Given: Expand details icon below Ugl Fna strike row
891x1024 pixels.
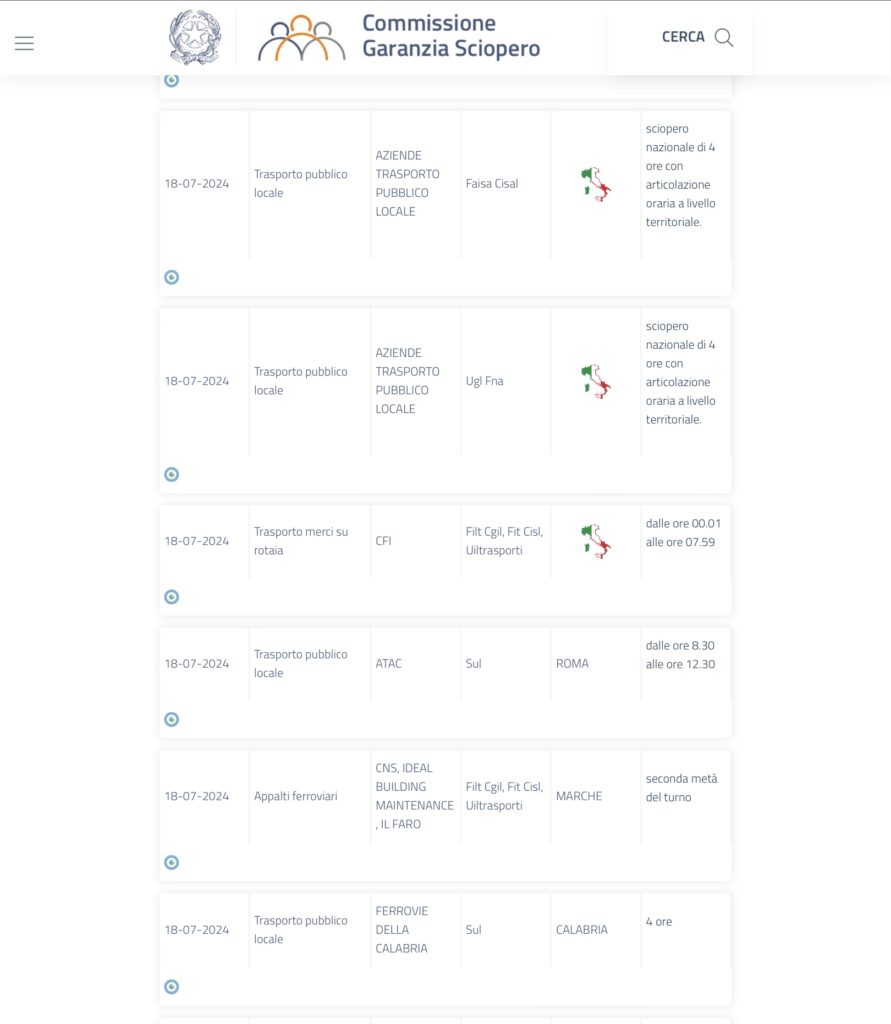Looking at the screenshot, I should 171,475.
